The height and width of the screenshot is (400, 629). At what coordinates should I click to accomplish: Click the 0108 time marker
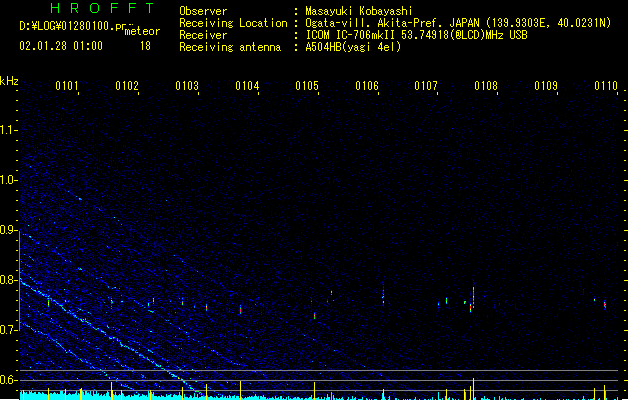click(x=486, y=86)
